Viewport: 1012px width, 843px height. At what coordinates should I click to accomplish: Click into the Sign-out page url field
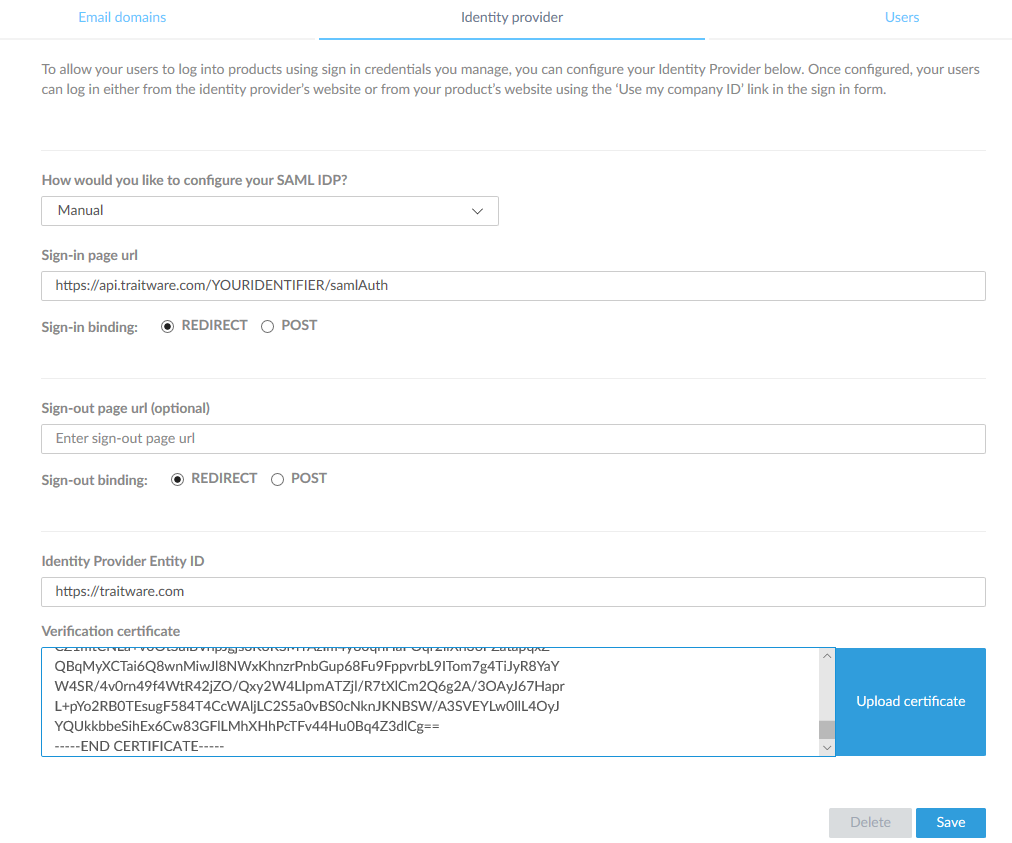[513, 439]
